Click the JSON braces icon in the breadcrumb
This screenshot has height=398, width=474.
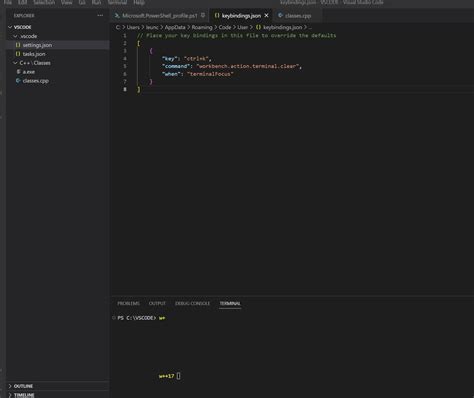pyautogui.click(x=258, y=27)
